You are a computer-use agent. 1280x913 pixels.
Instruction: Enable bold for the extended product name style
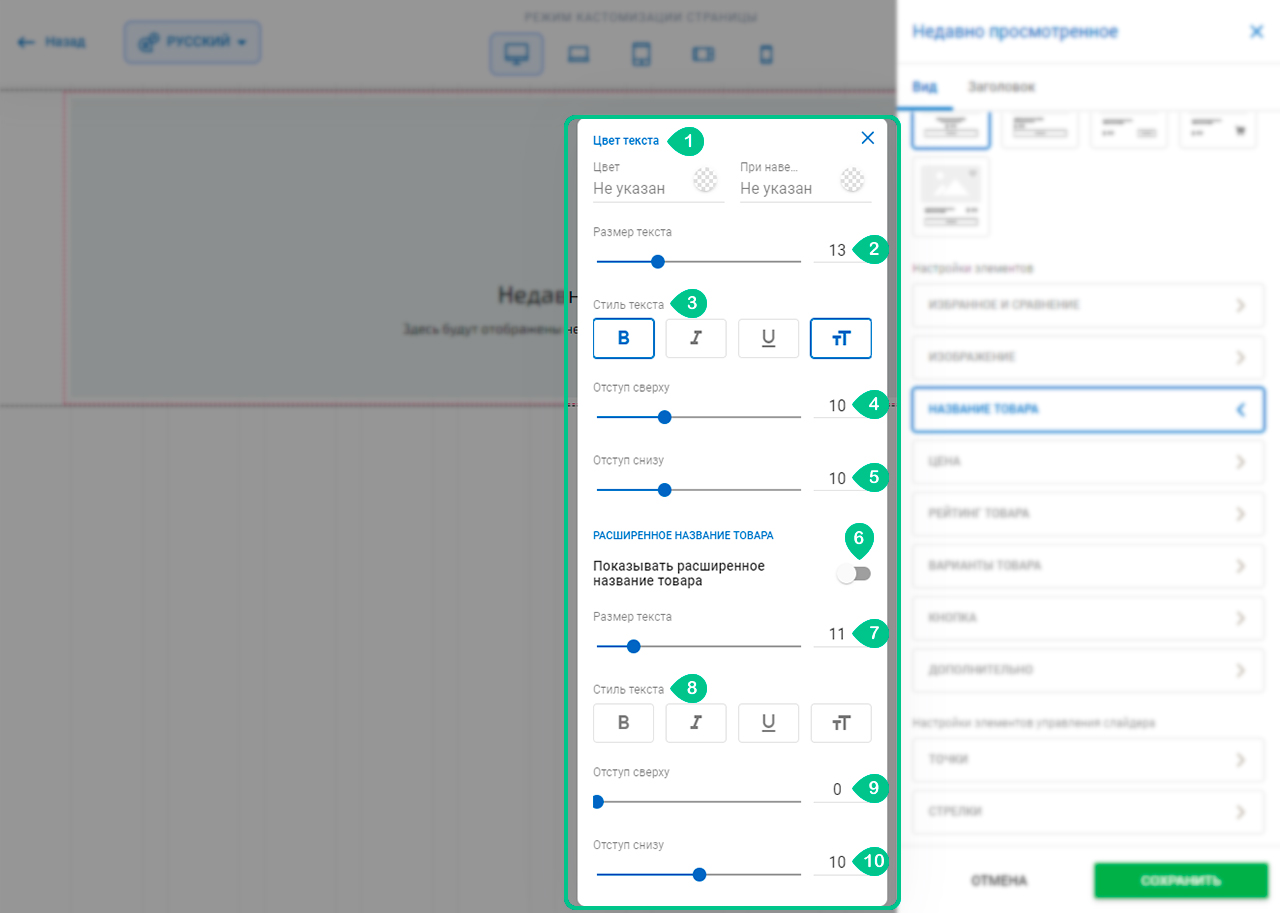pos(624,723)
